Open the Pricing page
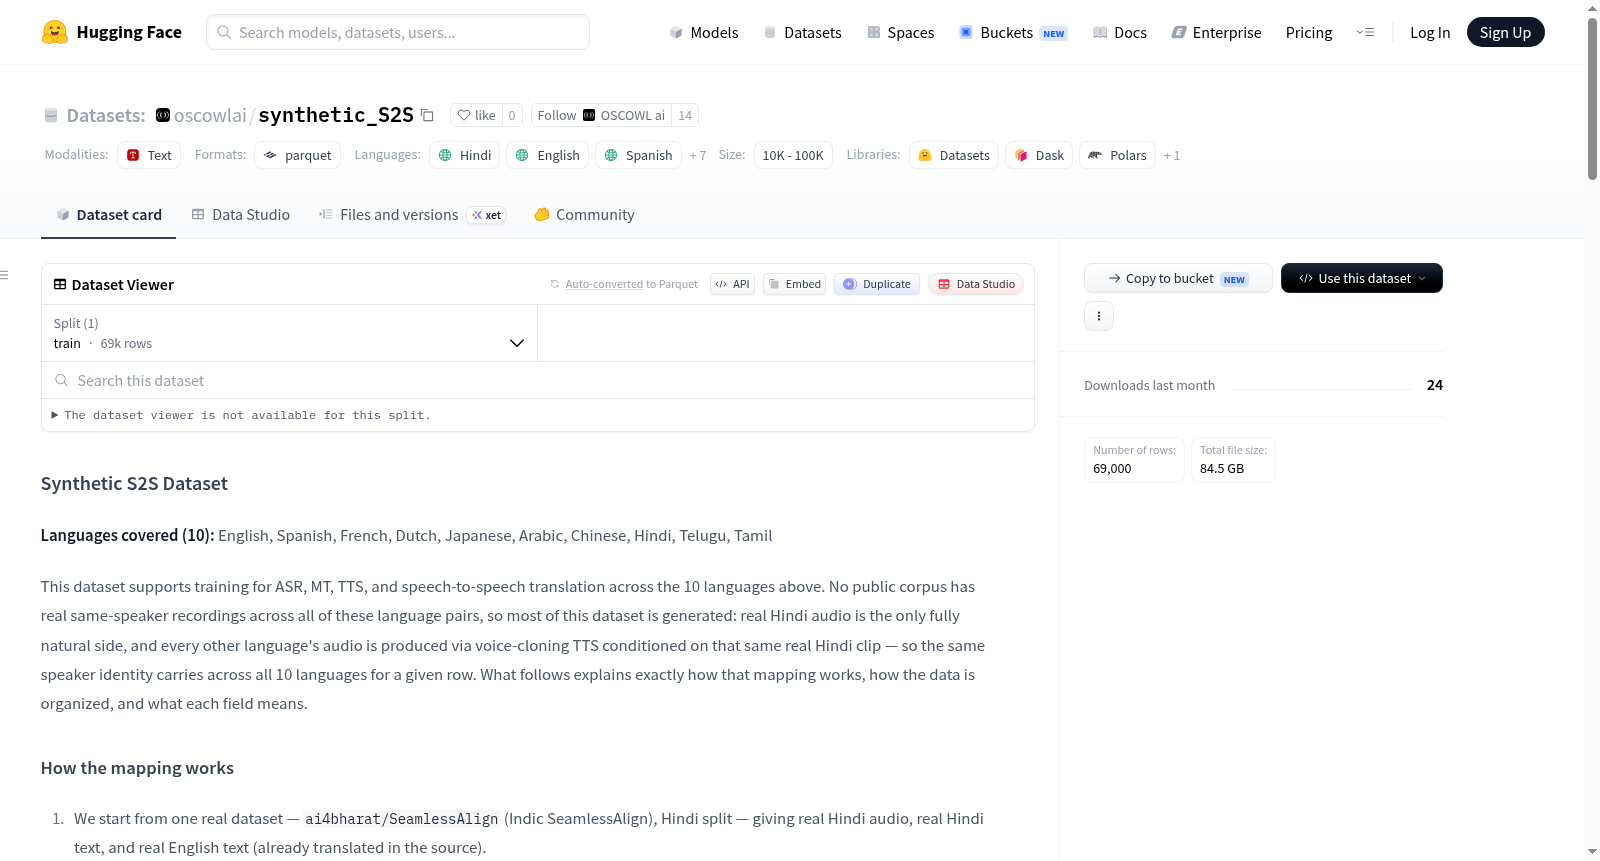 pyautogui.click(x=1309, y=32)
